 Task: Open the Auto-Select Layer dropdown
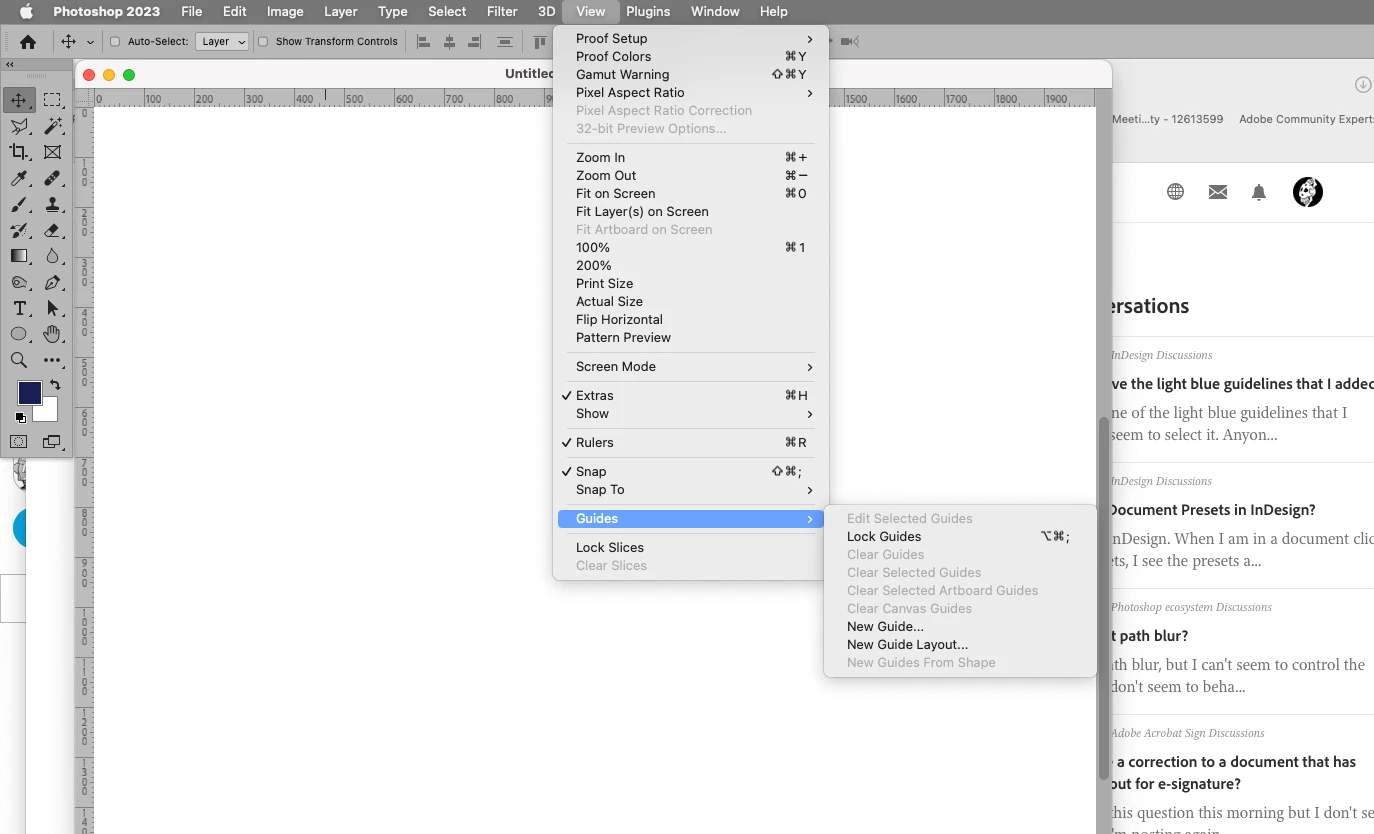click(x=222, y=41)
